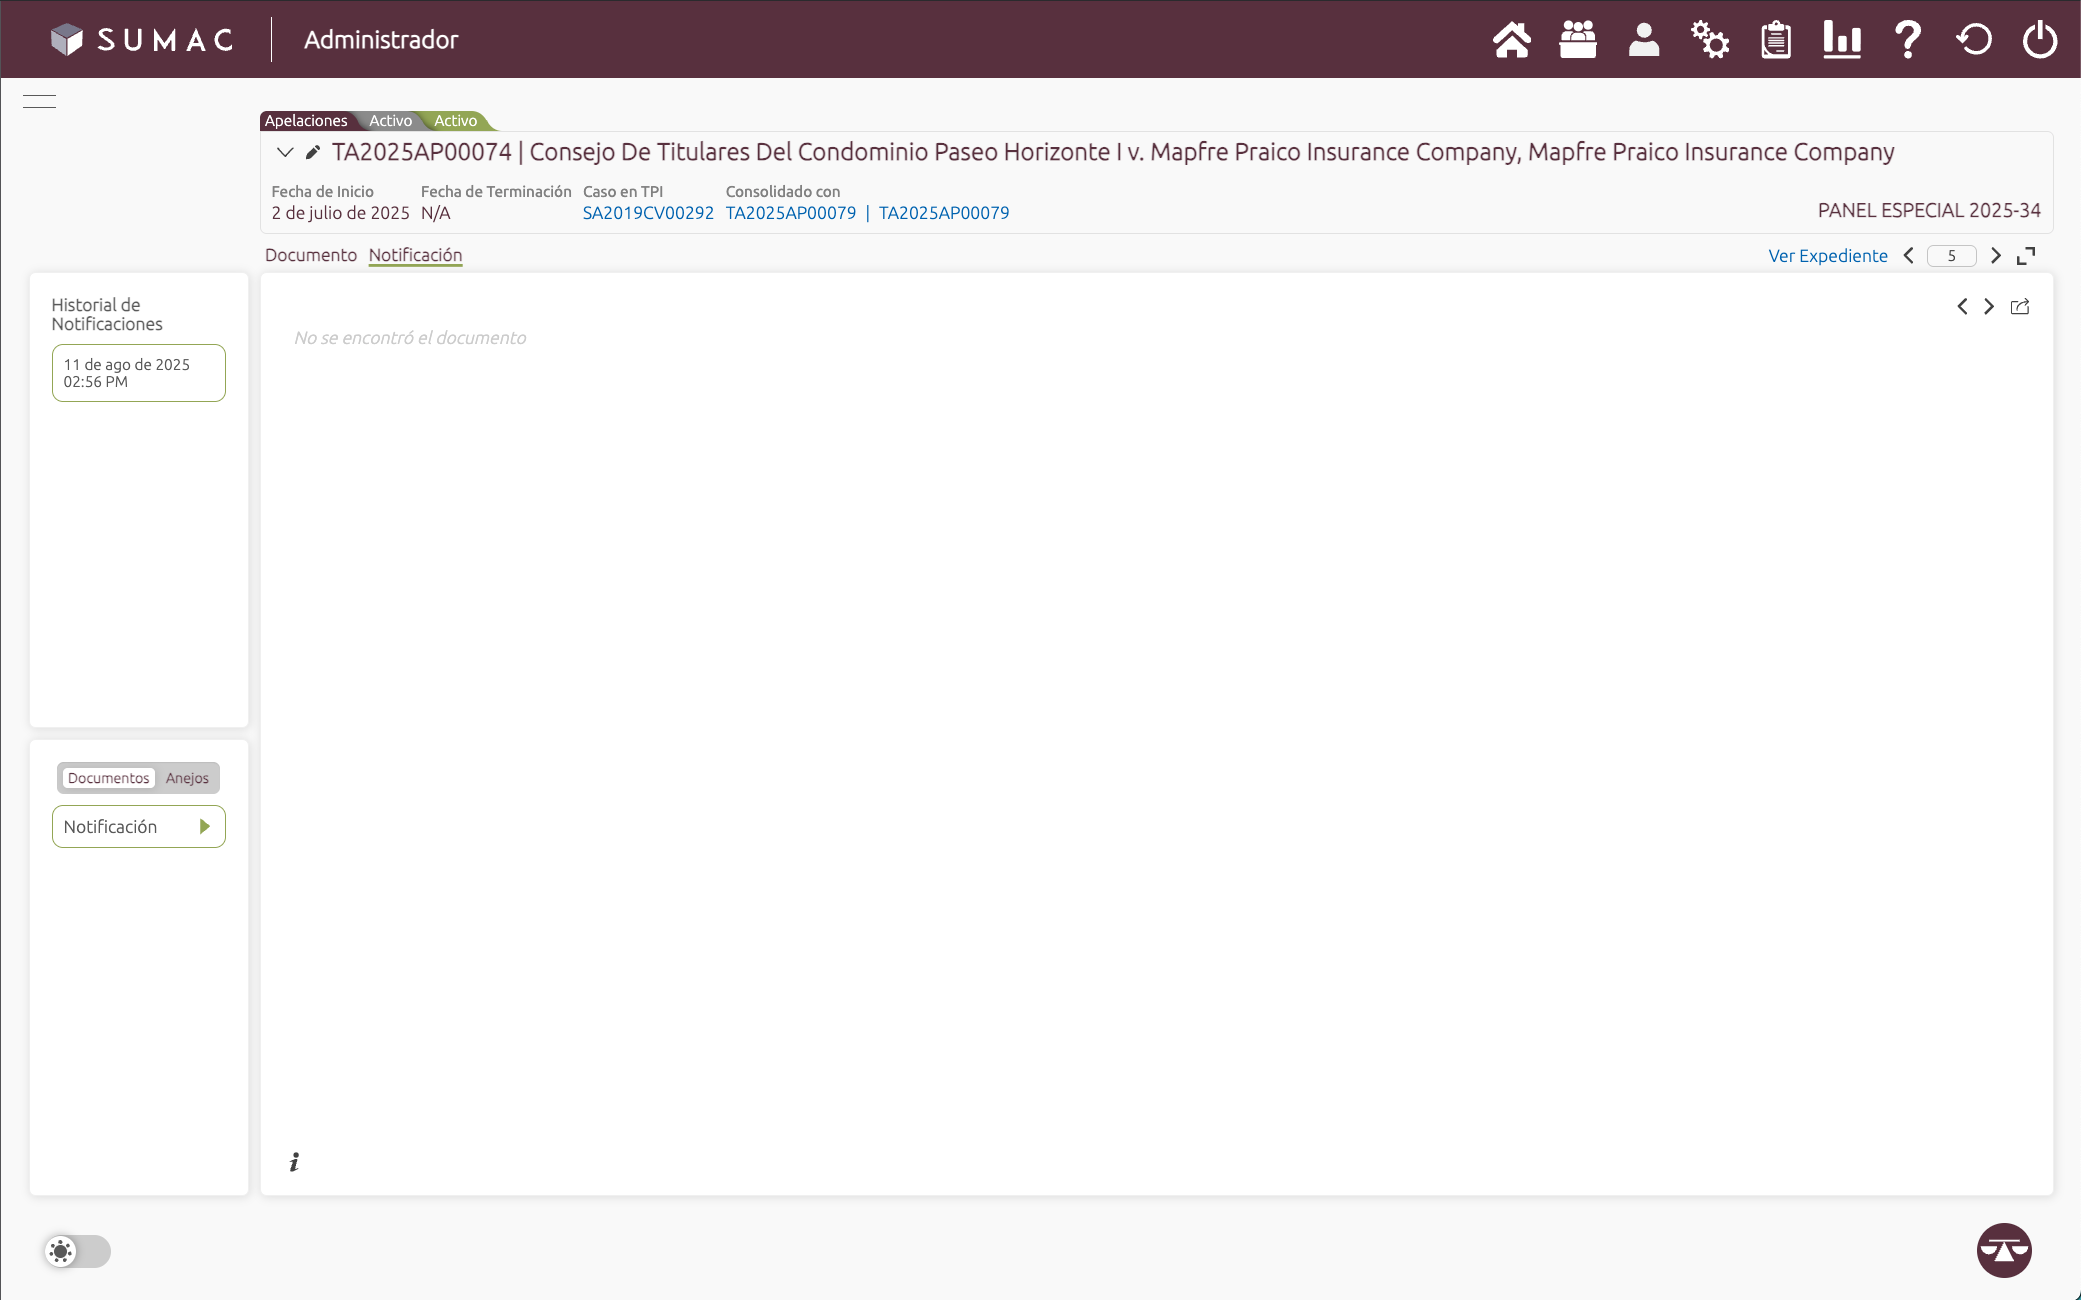Open linked case SA2019CV00292
The width and height of the screenshot is (2081, 1300).
(x=648, y=212)
